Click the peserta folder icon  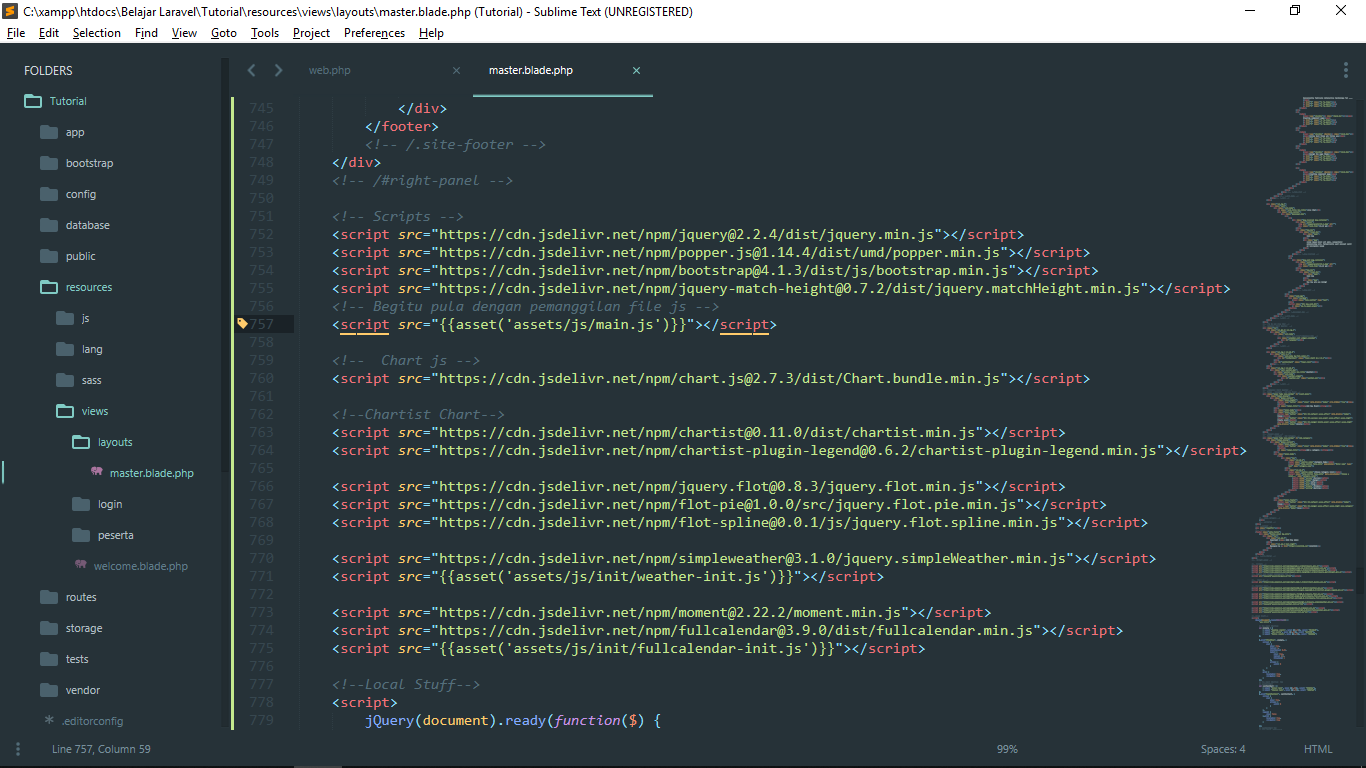81,535
